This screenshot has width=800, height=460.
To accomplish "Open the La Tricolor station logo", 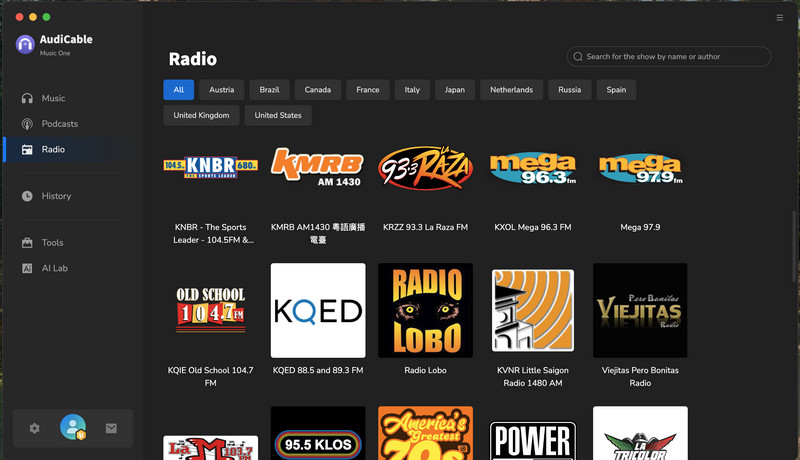I will click(x=640, y=433).
